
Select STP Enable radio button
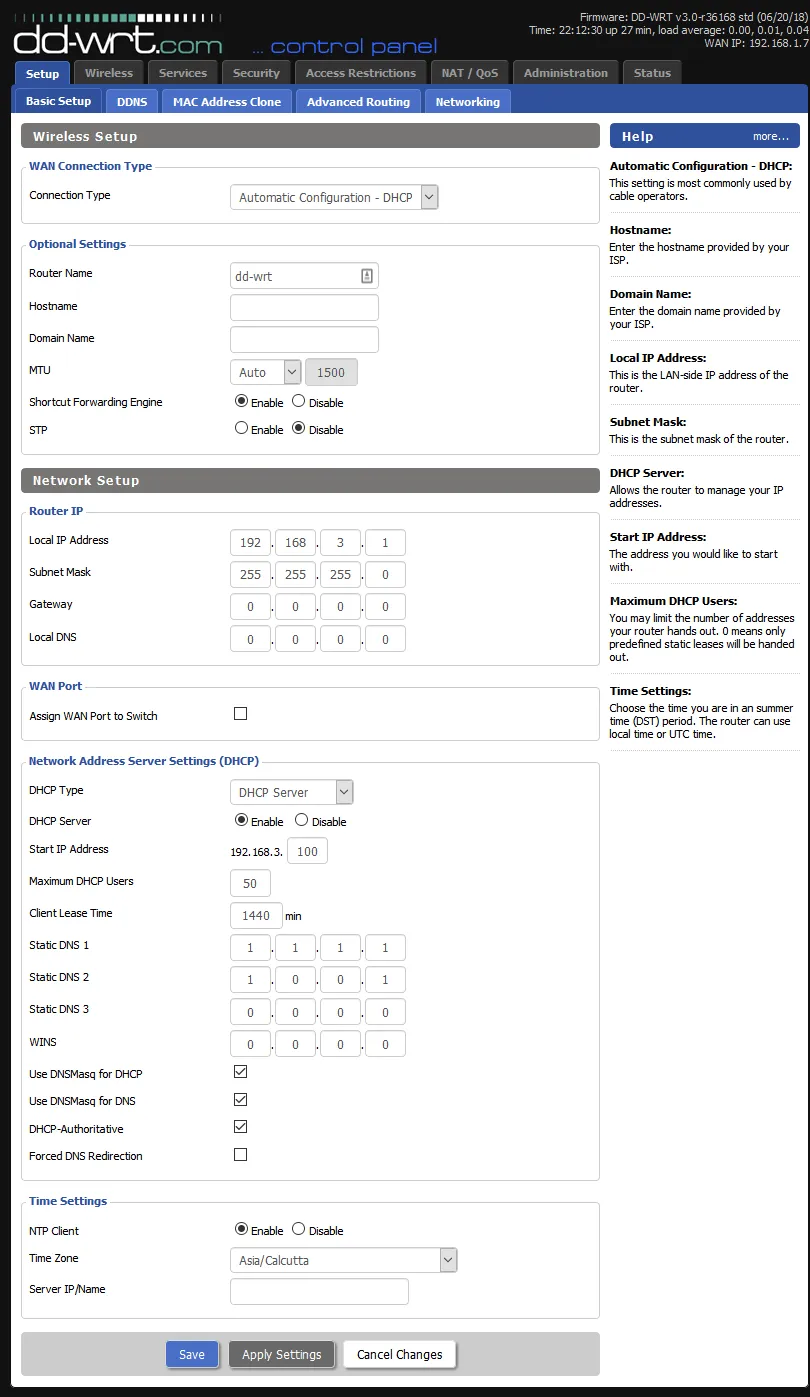[241, 428]
